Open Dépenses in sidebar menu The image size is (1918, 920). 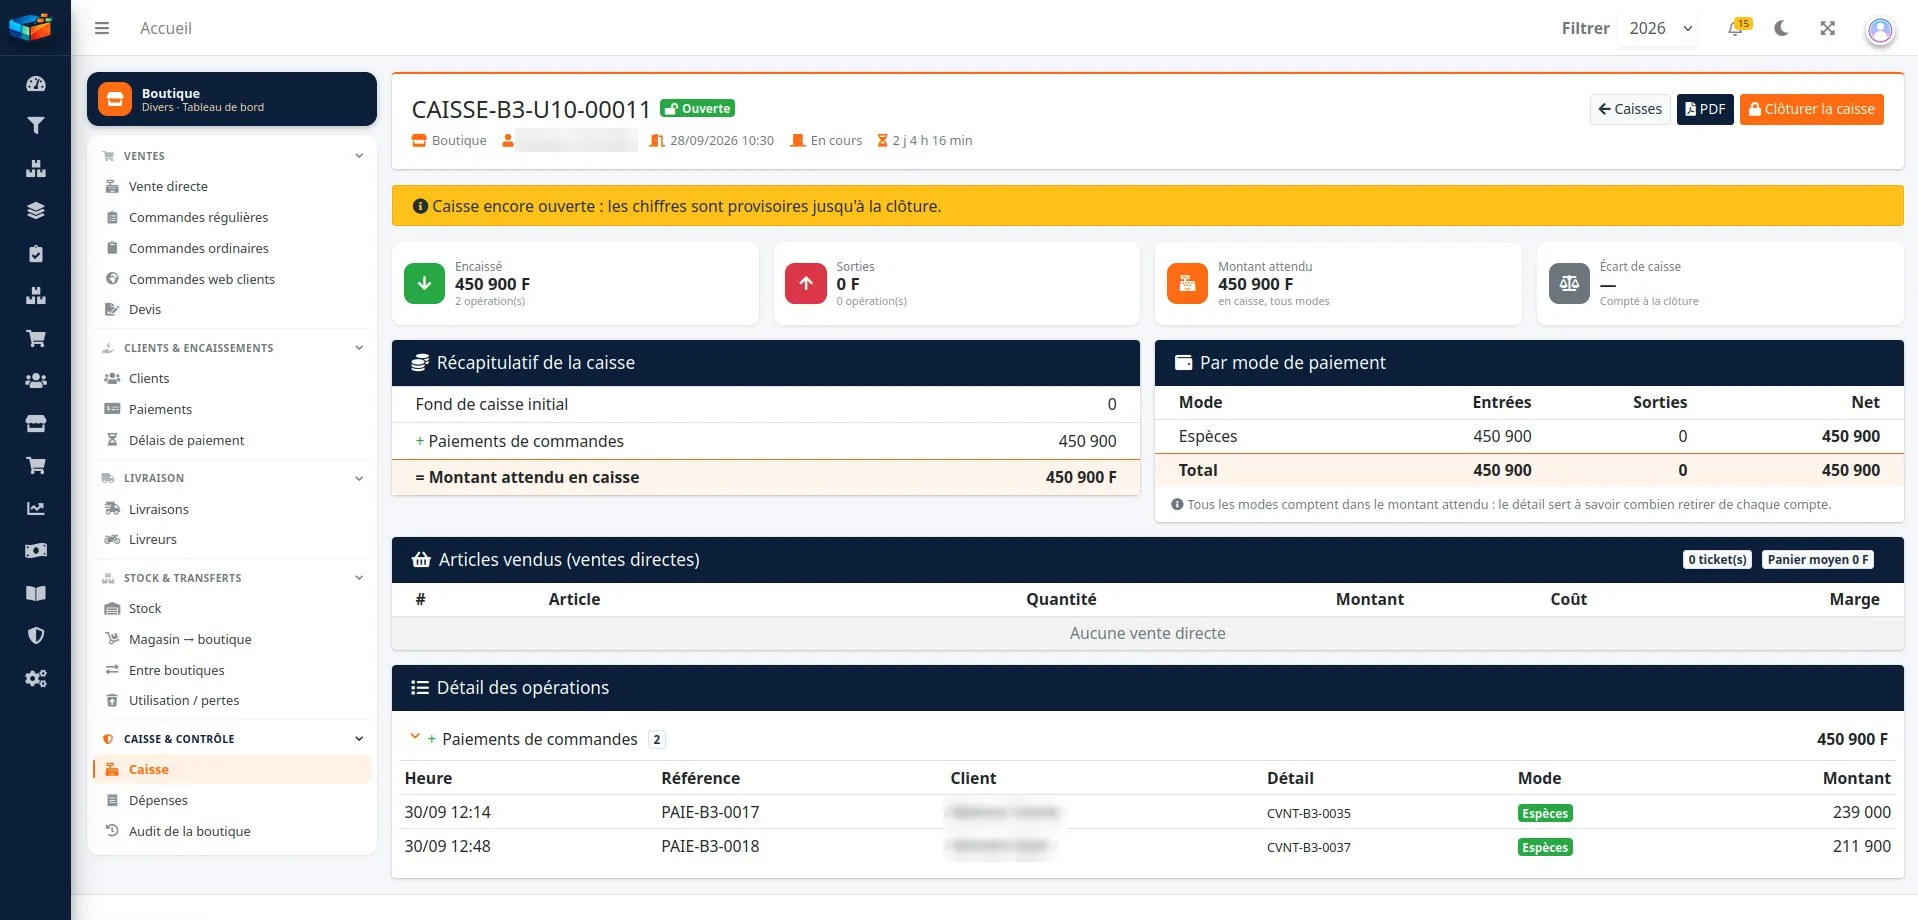[x=158, y=800]
